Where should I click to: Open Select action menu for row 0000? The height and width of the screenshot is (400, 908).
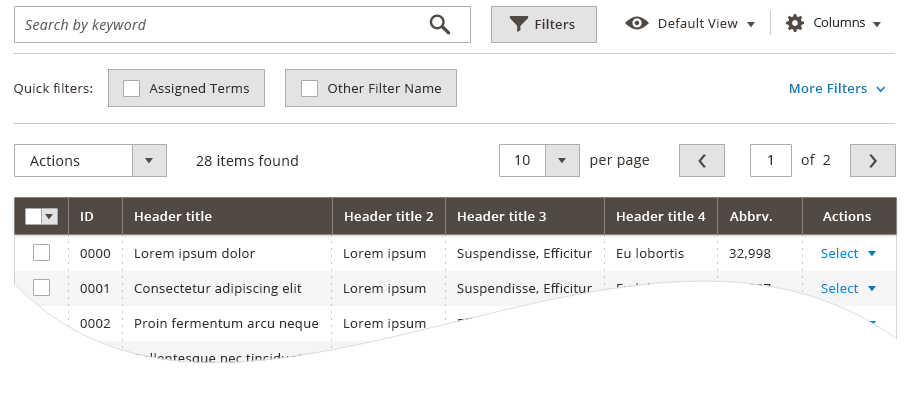(x=848, y=253)
